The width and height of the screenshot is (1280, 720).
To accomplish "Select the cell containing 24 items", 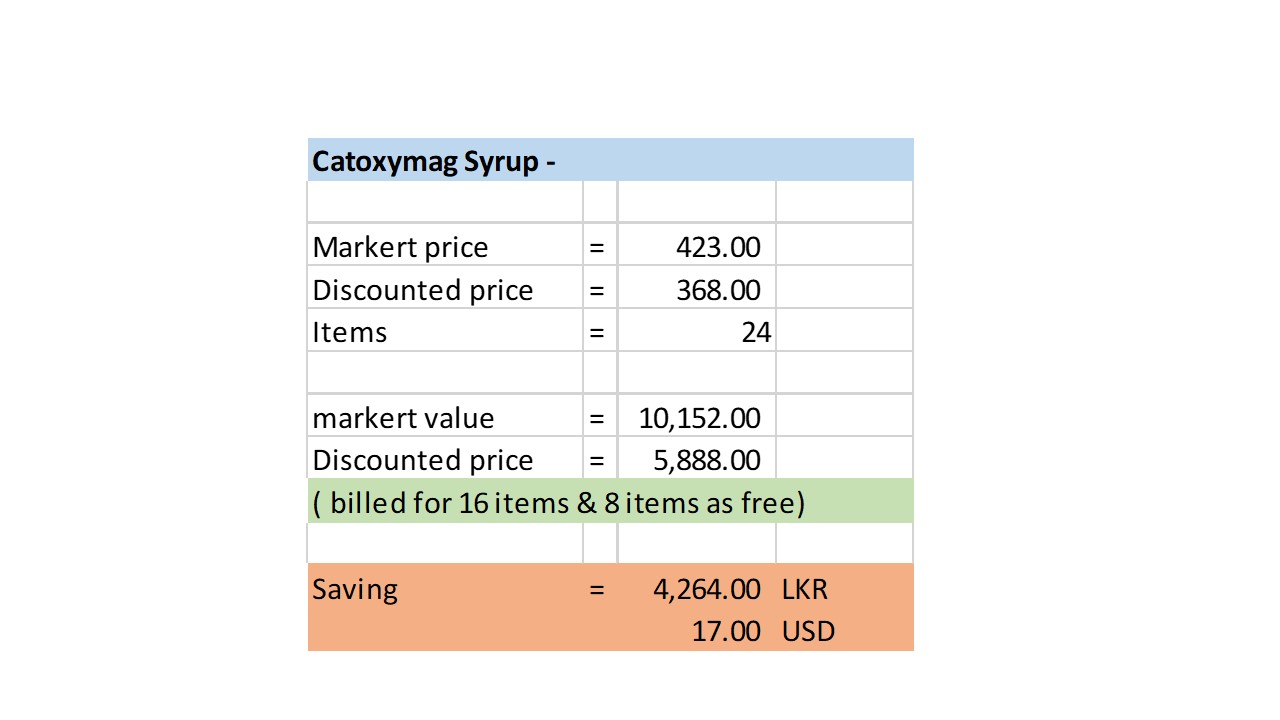I will 696,332.
